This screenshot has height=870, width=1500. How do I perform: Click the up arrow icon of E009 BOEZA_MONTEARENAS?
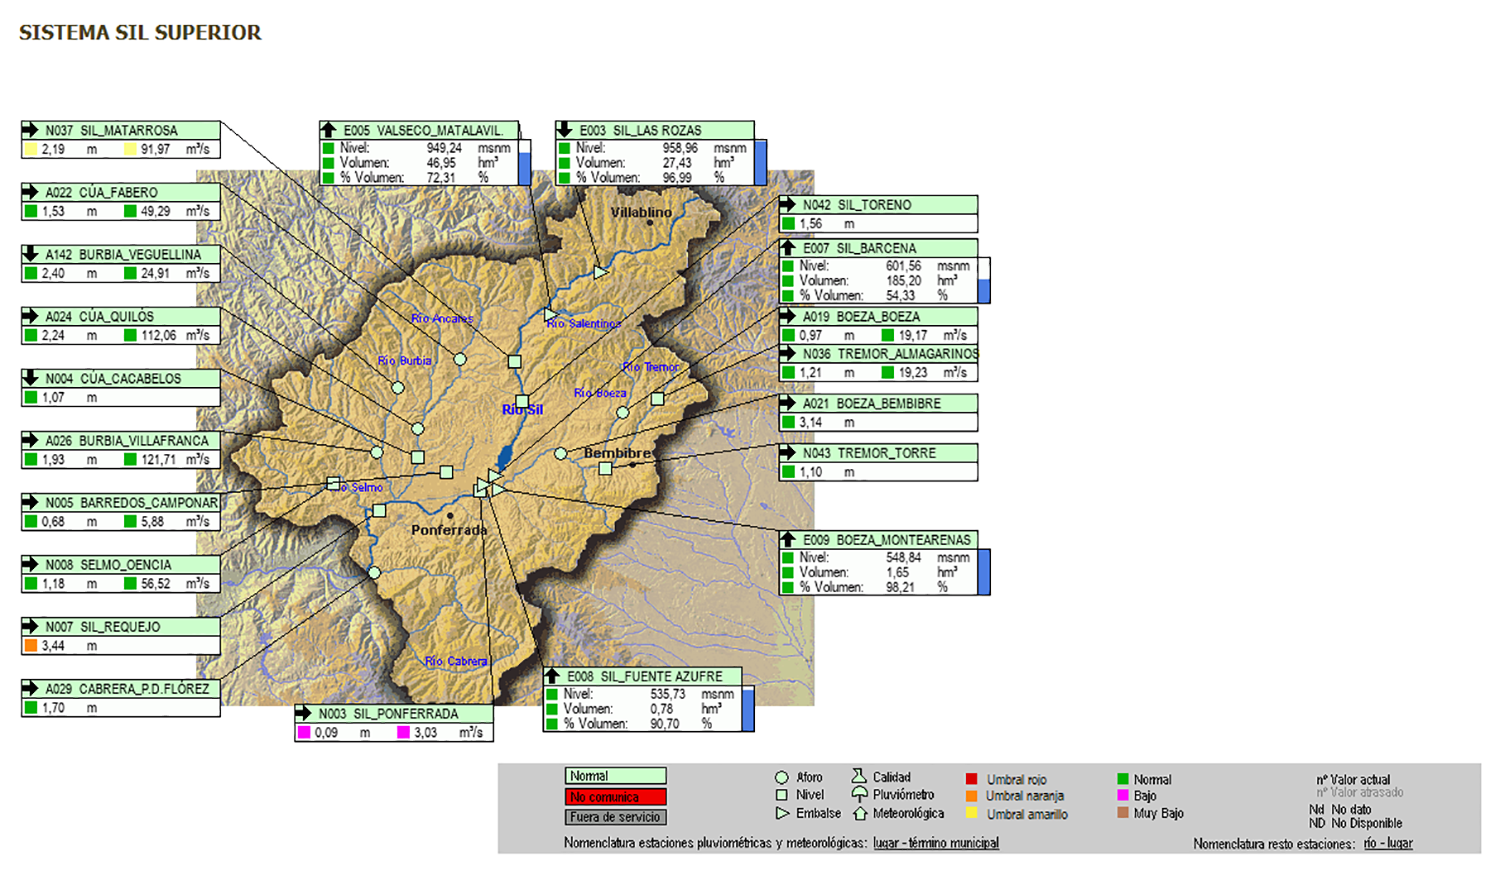pyautogui.click(x=788, y=539)
